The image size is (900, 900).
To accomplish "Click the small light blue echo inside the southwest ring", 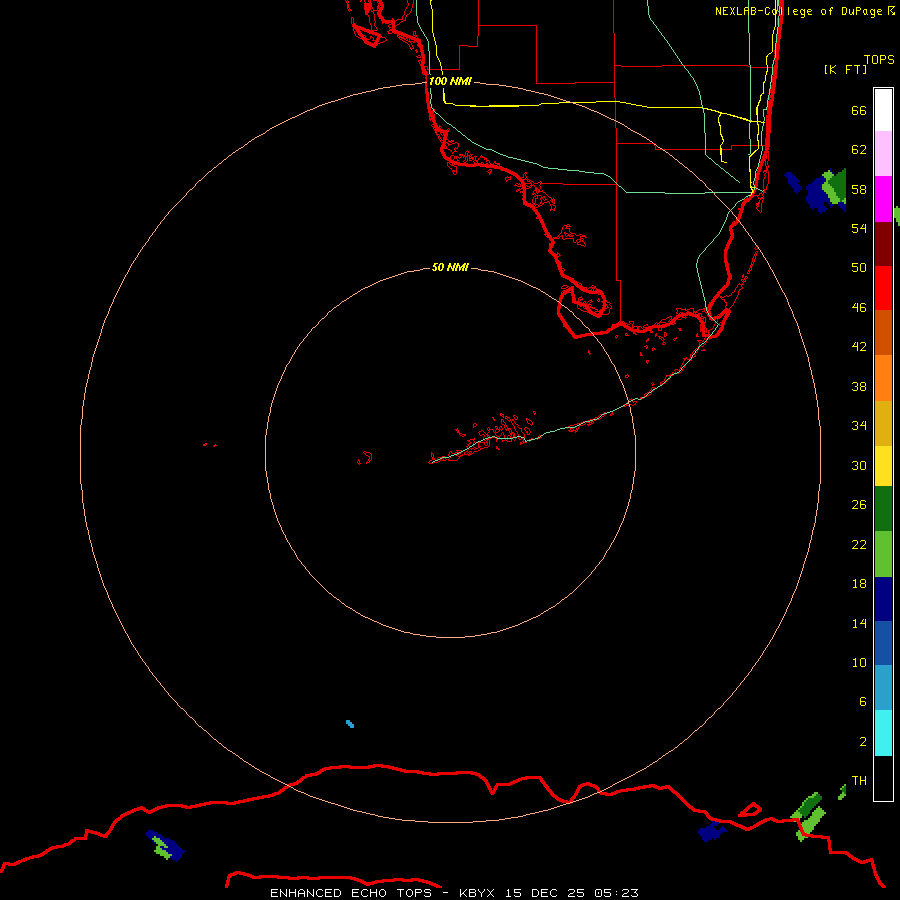I will (350, 724).
